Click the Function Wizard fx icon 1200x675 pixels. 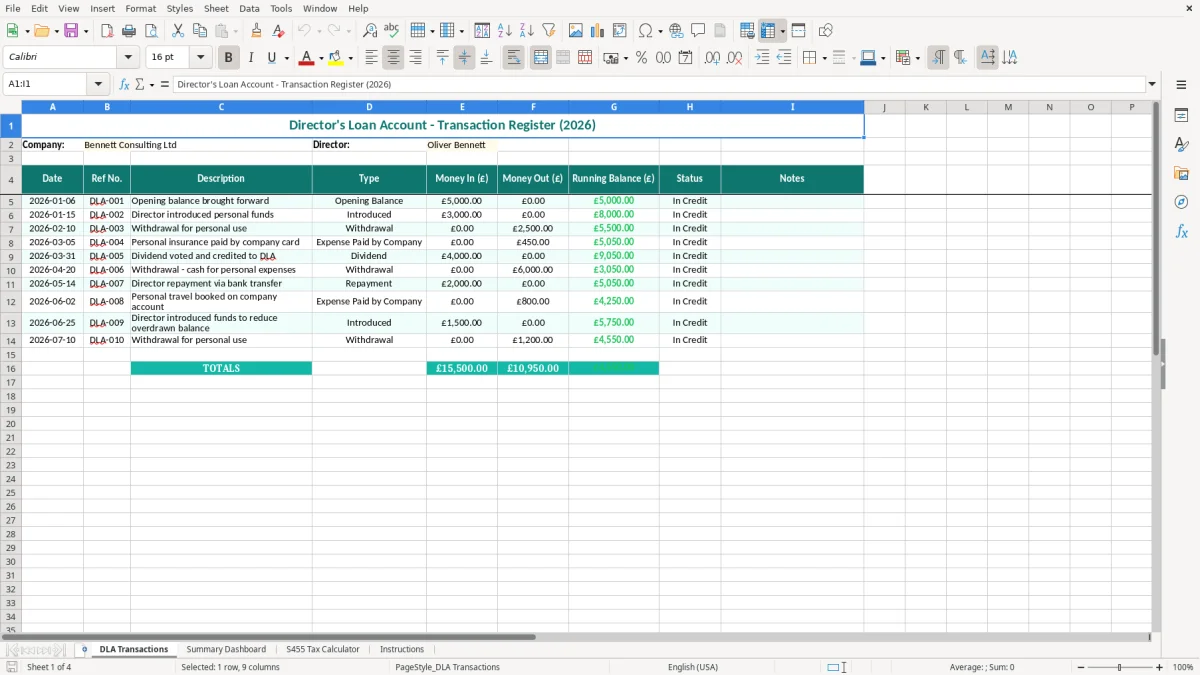pos(124,84)
